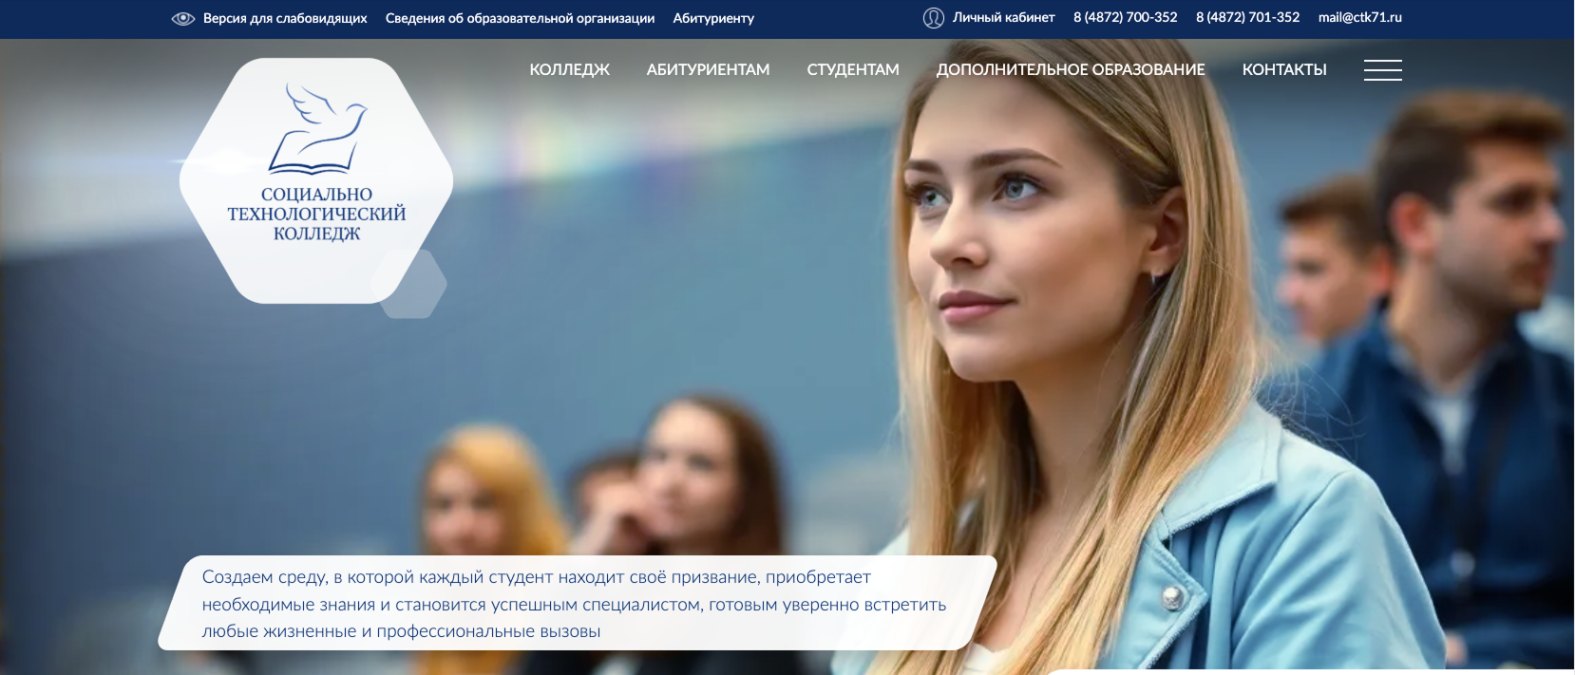Viewport: 1575px width, 675px height.
Task: Click the mission statement starting with Создаем среду
Action: point(574,604)
